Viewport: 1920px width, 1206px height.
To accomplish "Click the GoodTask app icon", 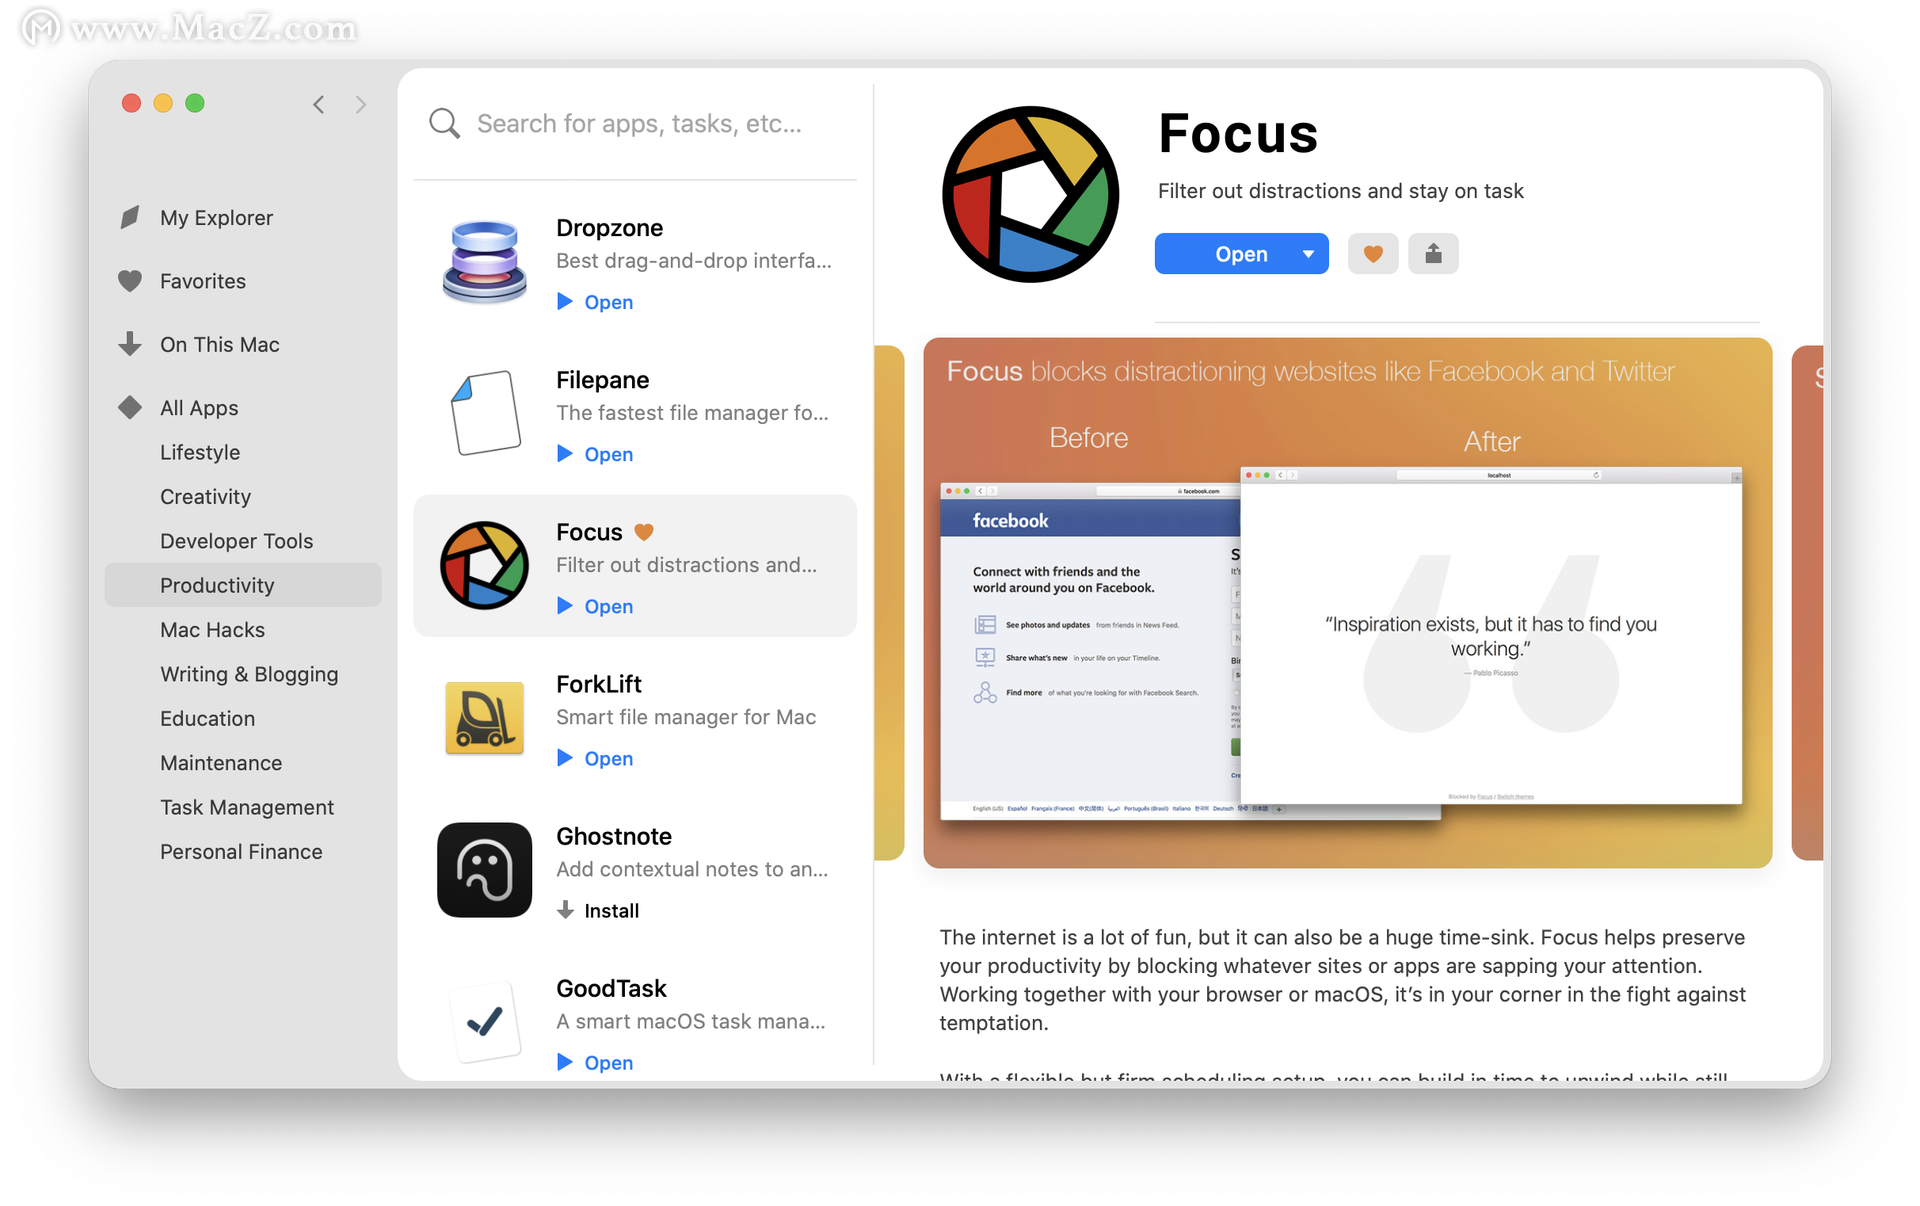I will pos(483,1020).
